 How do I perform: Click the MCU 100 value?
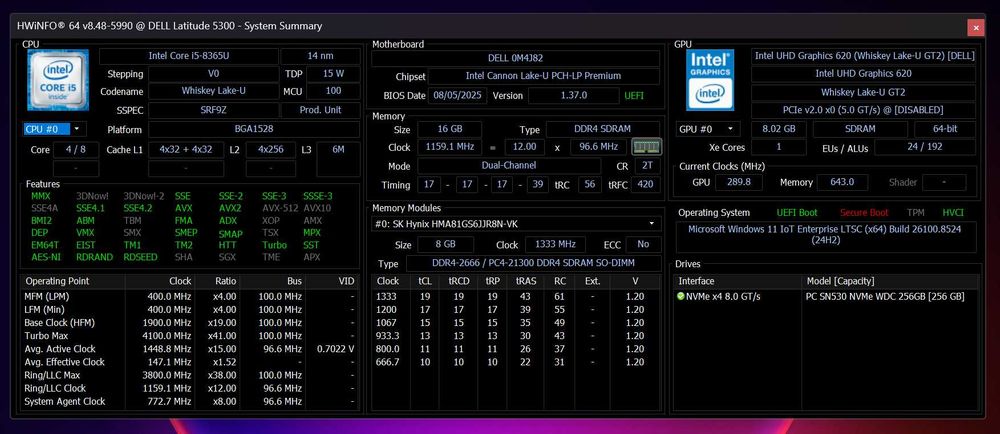pos(333,91)
